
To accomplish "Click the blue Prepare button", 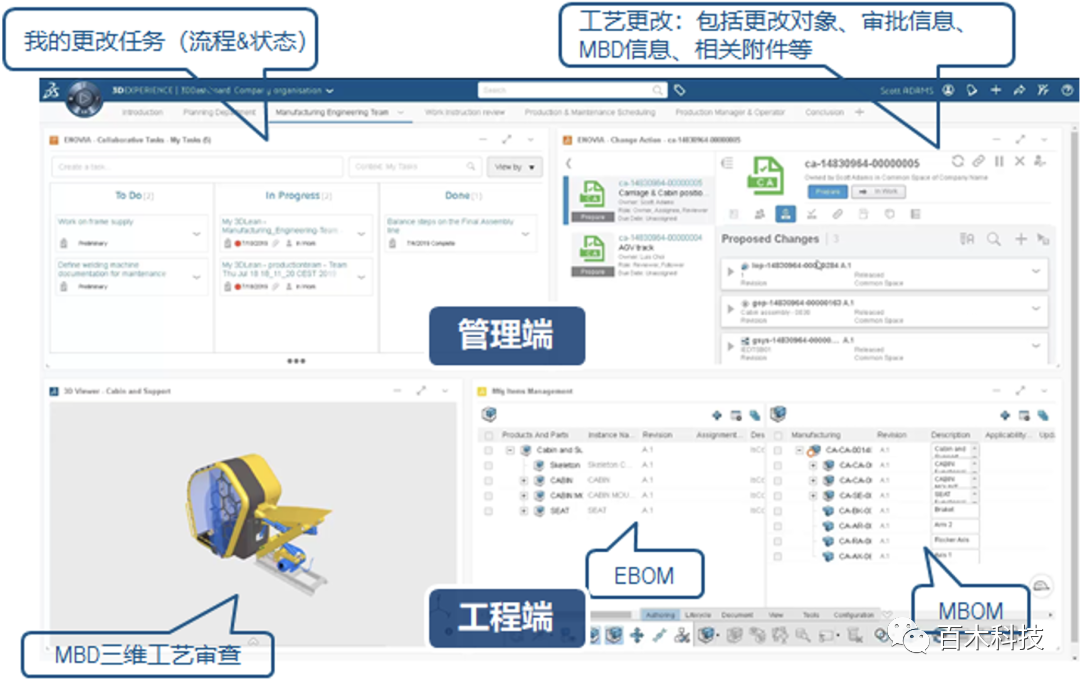I will 826,190.
